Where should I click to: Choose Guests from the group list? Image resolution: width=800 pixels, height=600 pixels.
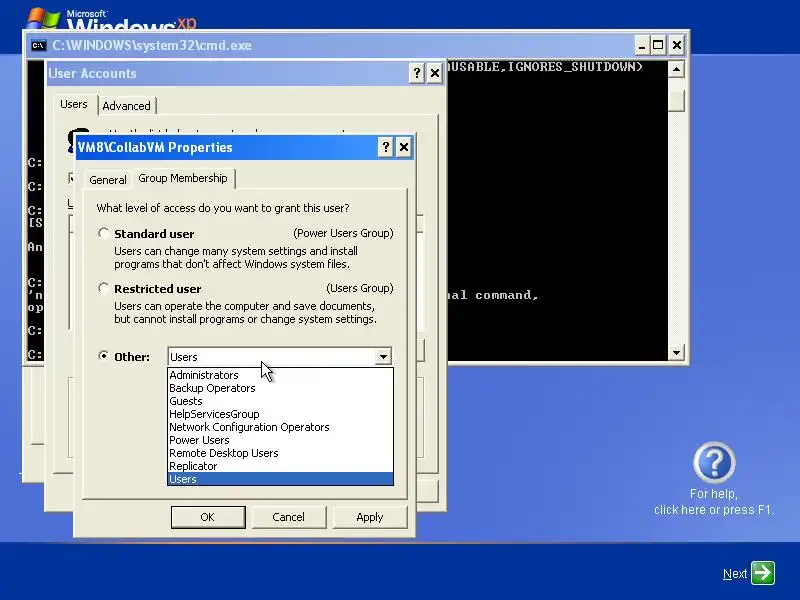[280, 401]
